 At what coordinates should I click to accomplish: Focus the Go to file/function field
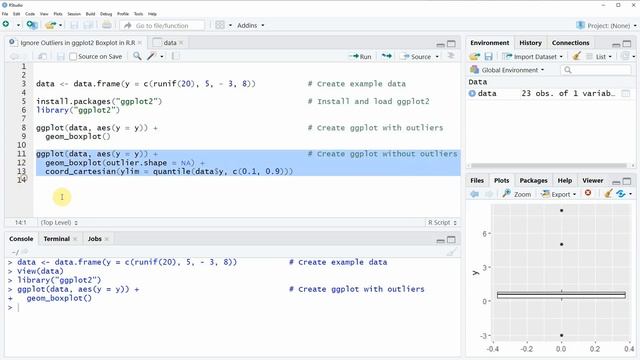(162, 25)
